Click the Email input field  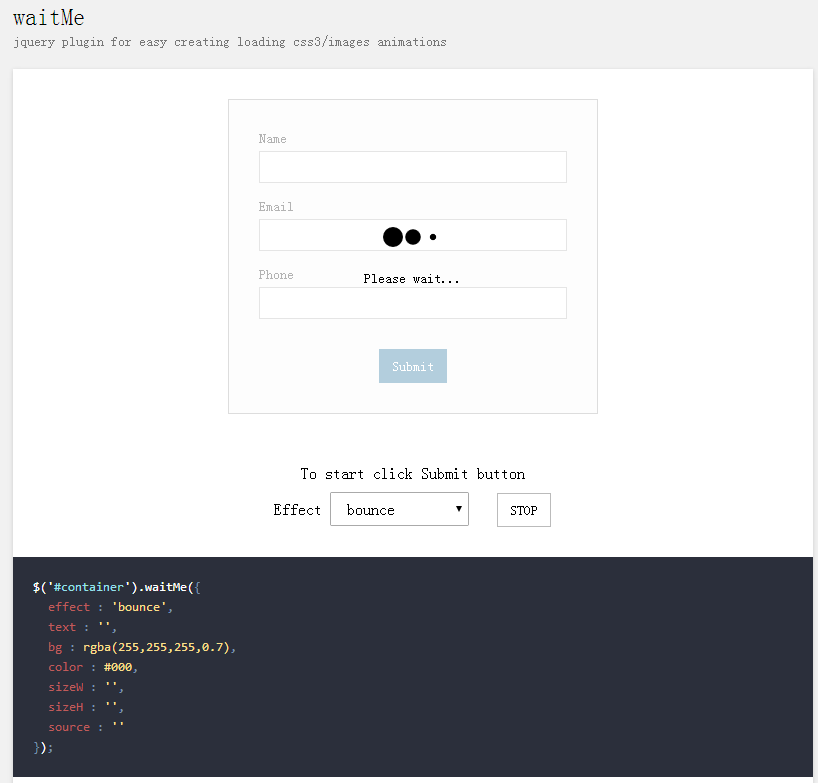point(413,235)
